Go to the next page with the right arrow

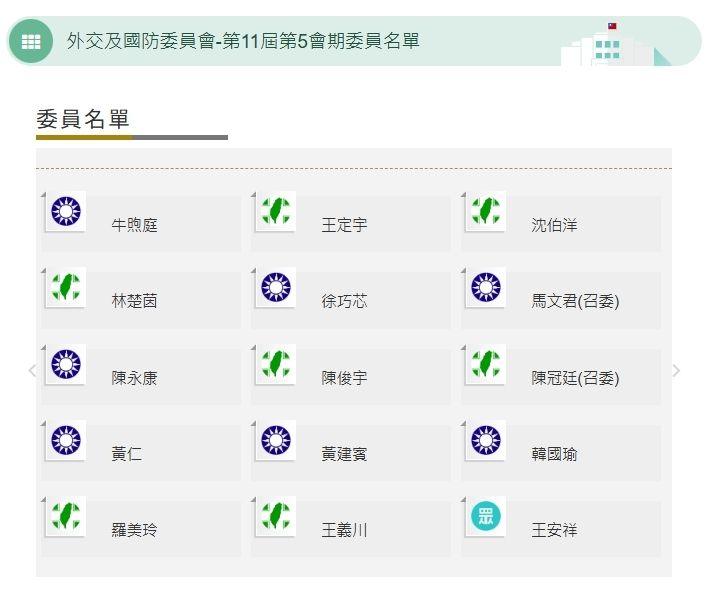coord(676,371)
